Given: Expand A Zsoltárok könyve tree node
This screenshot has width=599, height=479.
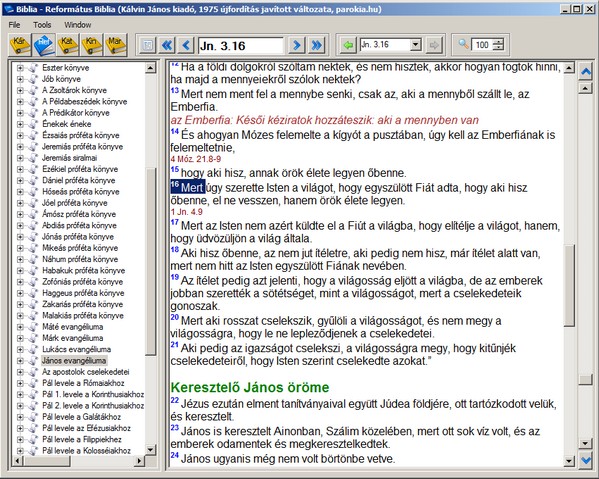Looking at the screenshot, I should (x=20, y=91).
